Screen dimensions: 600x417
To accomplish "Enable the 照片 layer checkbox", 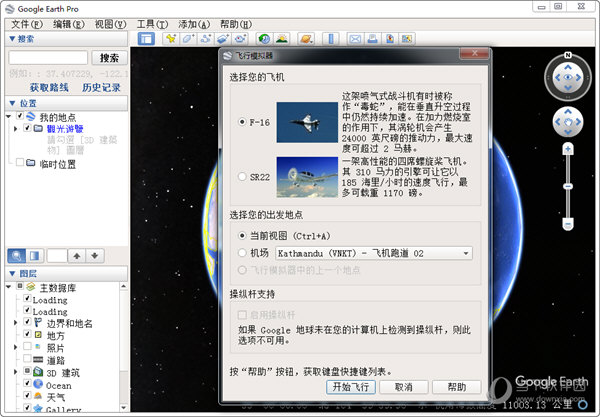I will (27, 346).
